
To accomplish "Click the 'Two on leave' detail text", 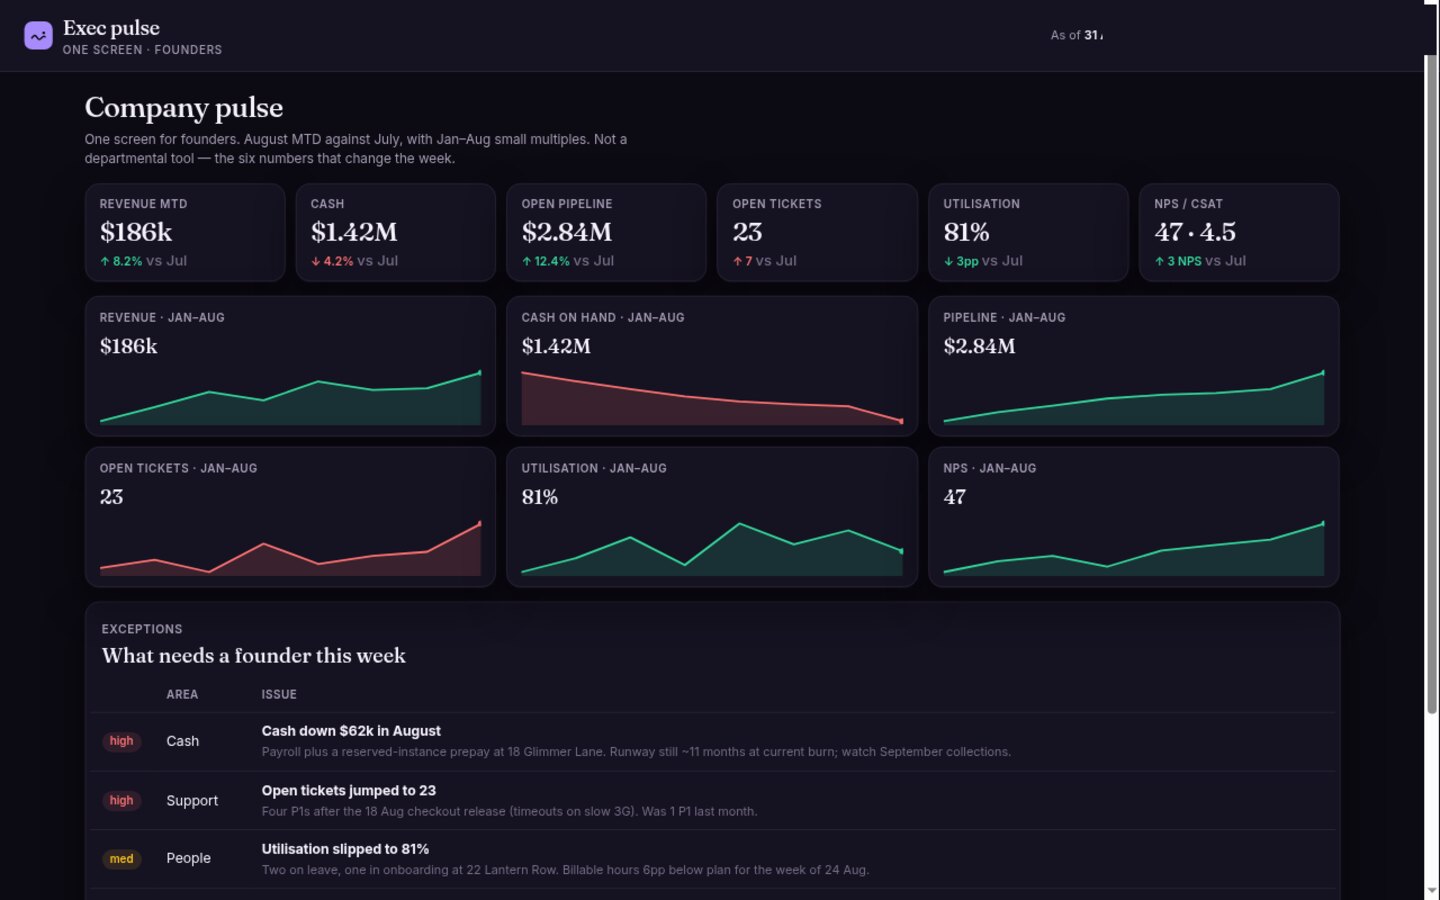I will [x=565, y=870].
